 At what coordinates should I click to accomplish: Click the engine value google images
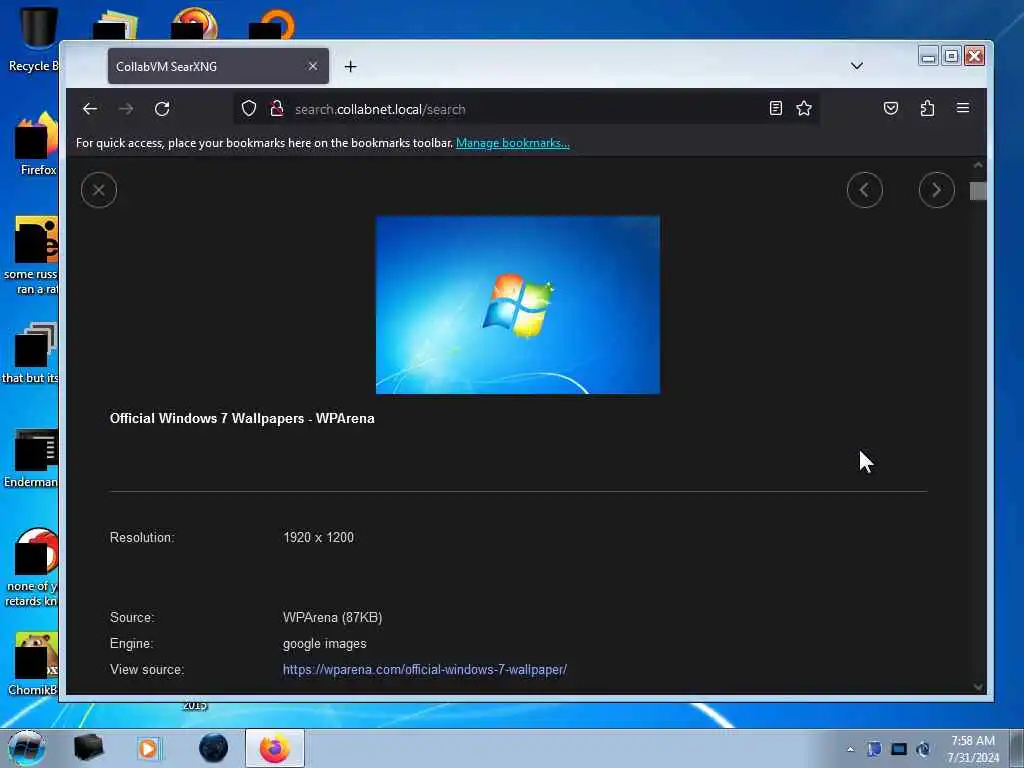[x=325, y=643]
